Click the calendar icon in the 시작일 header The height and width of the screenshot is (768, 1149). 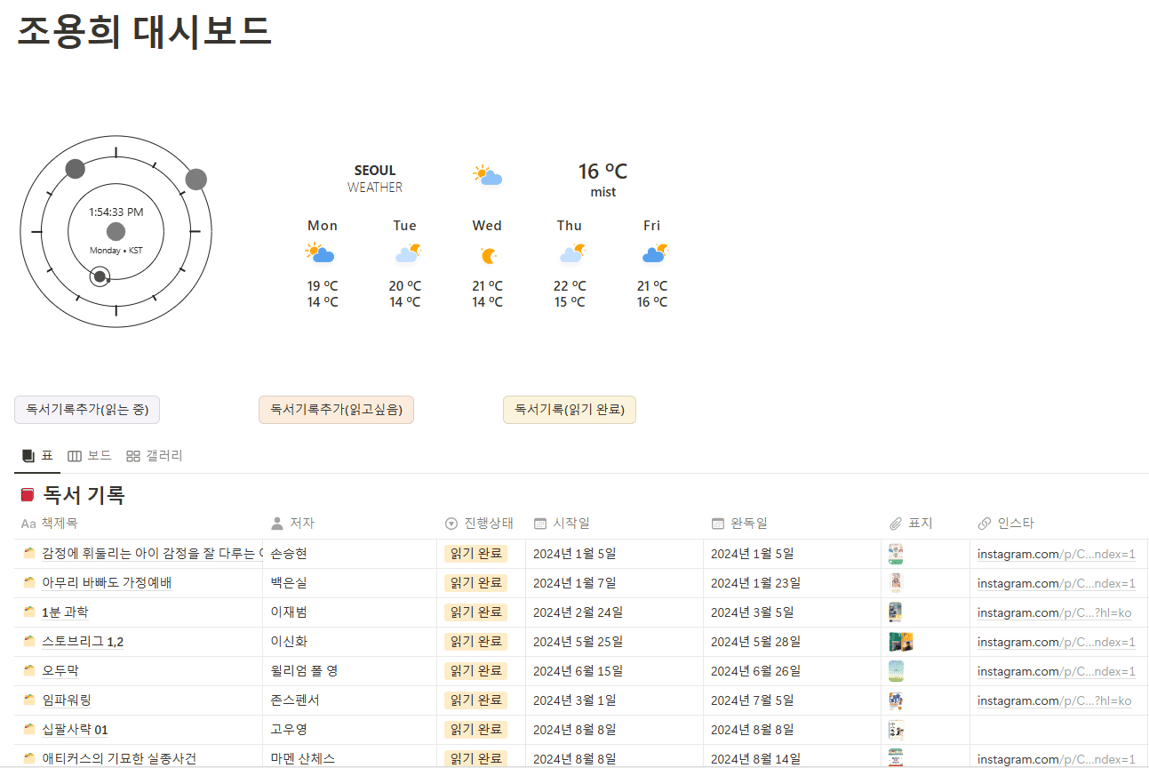point(538,522)
